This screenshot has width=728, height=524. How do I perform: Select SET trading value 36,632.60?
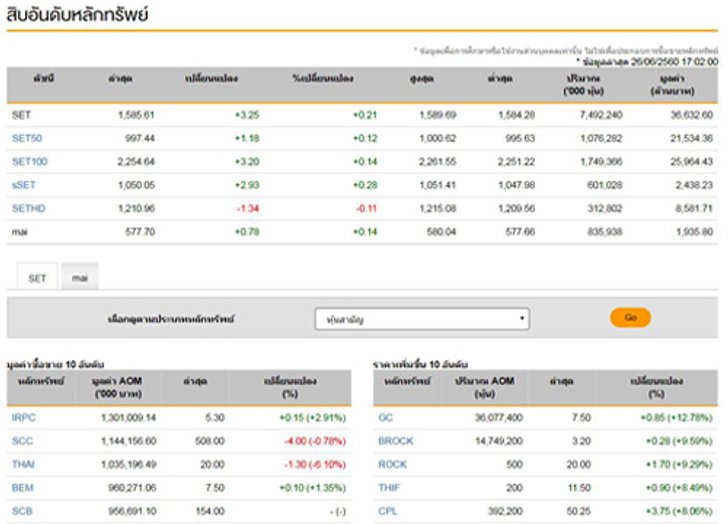point(691,115)
